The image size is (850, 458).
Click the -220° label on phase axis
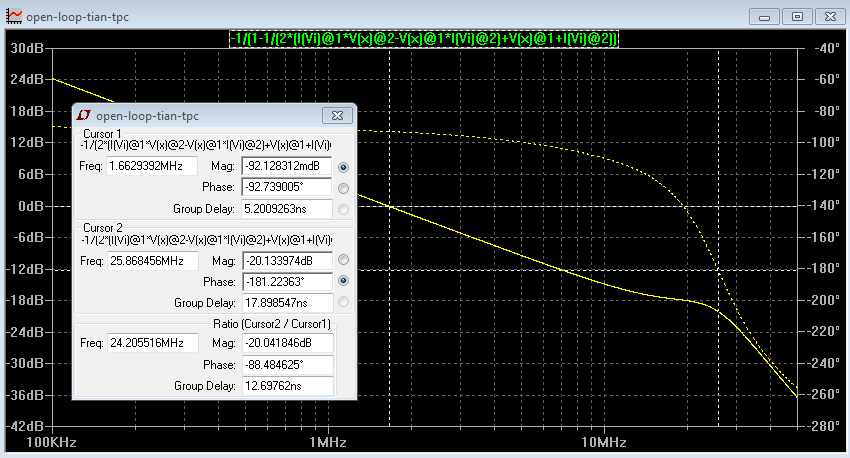(x=825, y=331)
